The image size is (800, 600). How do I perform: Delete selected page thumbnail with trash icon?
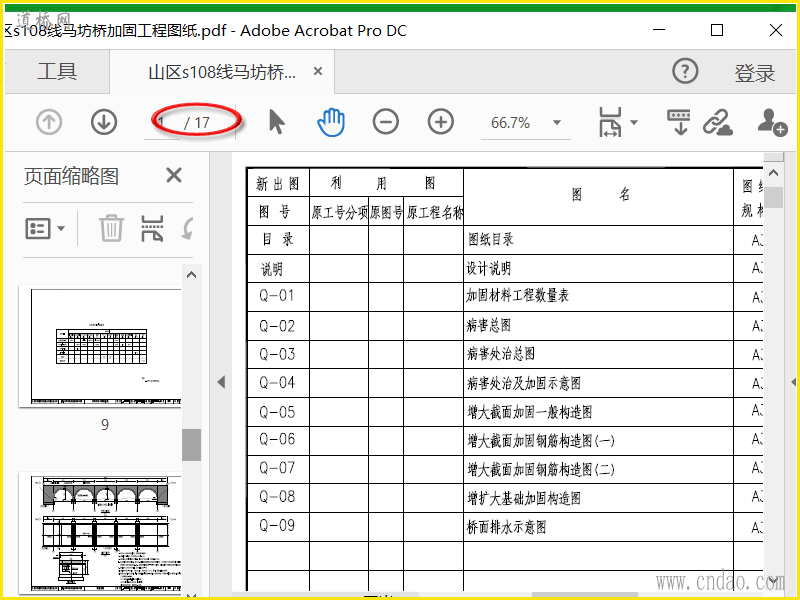(x=111, y=228)
